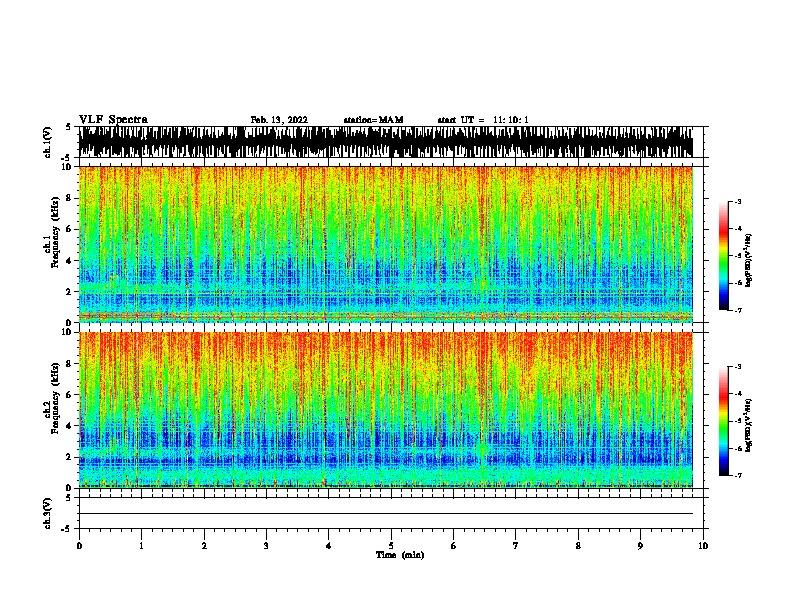Image resolution: width=792 pixels, height=612 pixels.
Task: Click the "ch.1(V)" waveform axis label
Action: click(x=47, y=142)
